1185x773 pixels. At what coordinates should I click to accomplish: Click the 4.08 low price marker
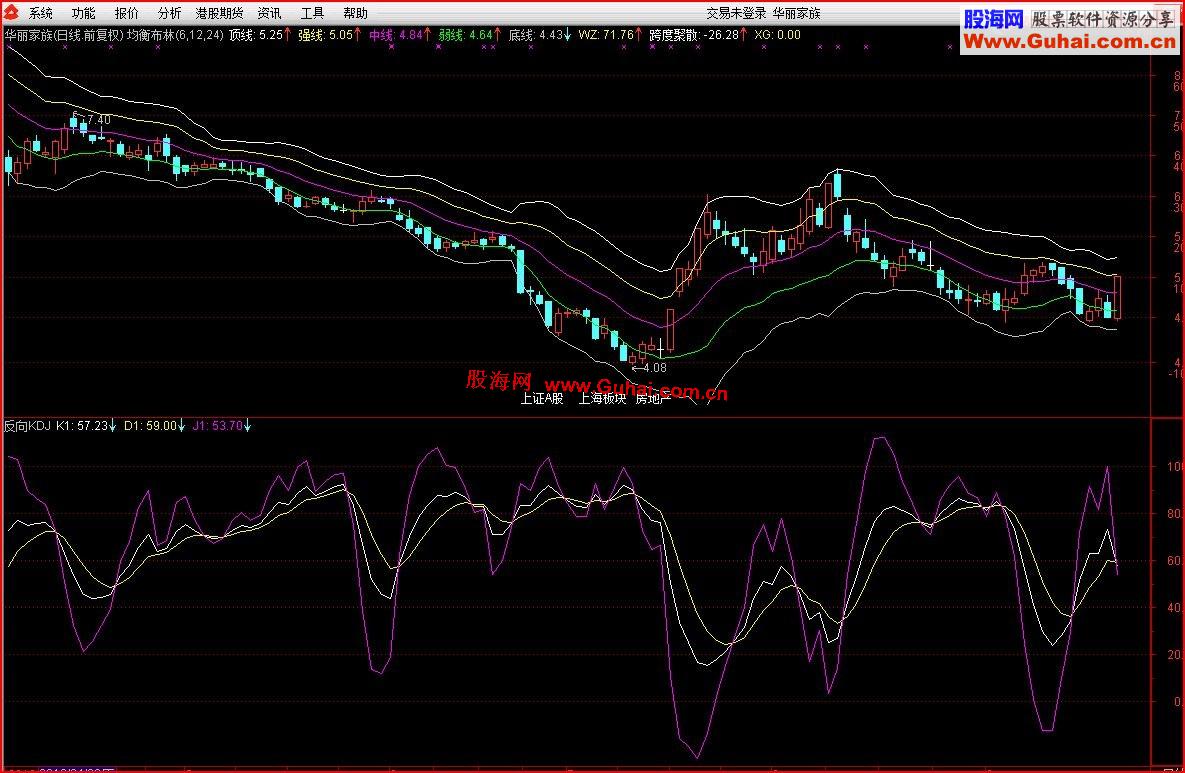655,368
